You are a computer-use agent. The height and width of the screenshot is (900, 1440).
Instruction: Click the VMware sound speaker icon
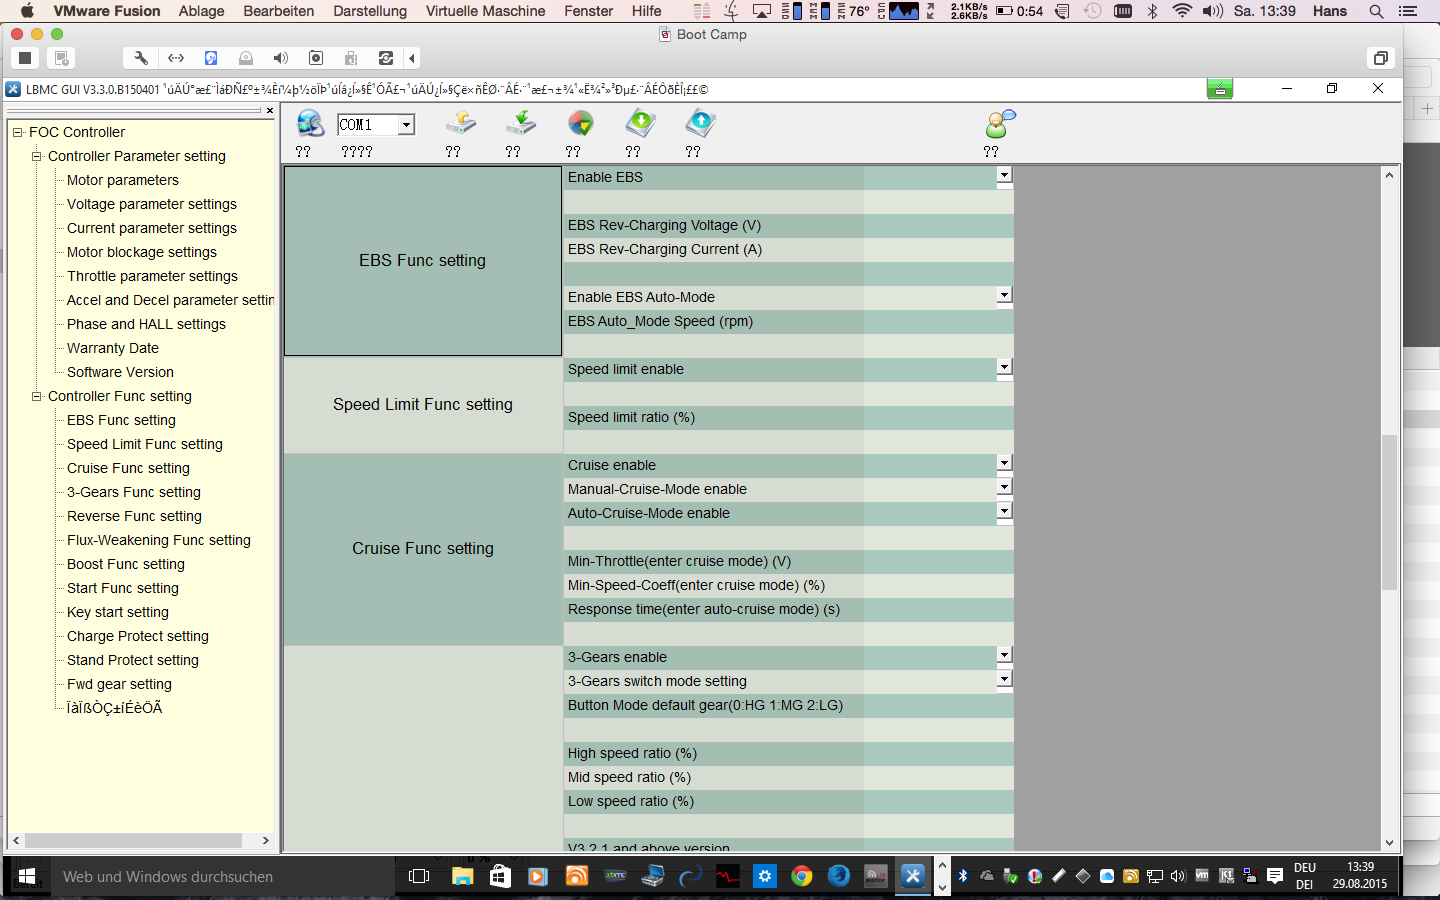[281, 58]
